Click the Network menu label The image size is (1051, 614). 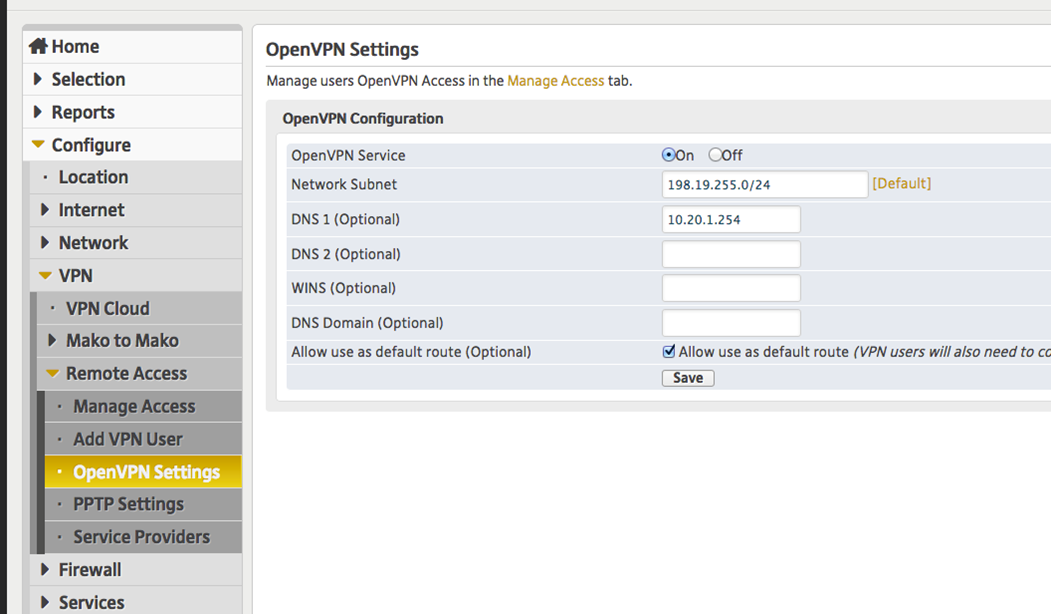click(x=93, y=243)
